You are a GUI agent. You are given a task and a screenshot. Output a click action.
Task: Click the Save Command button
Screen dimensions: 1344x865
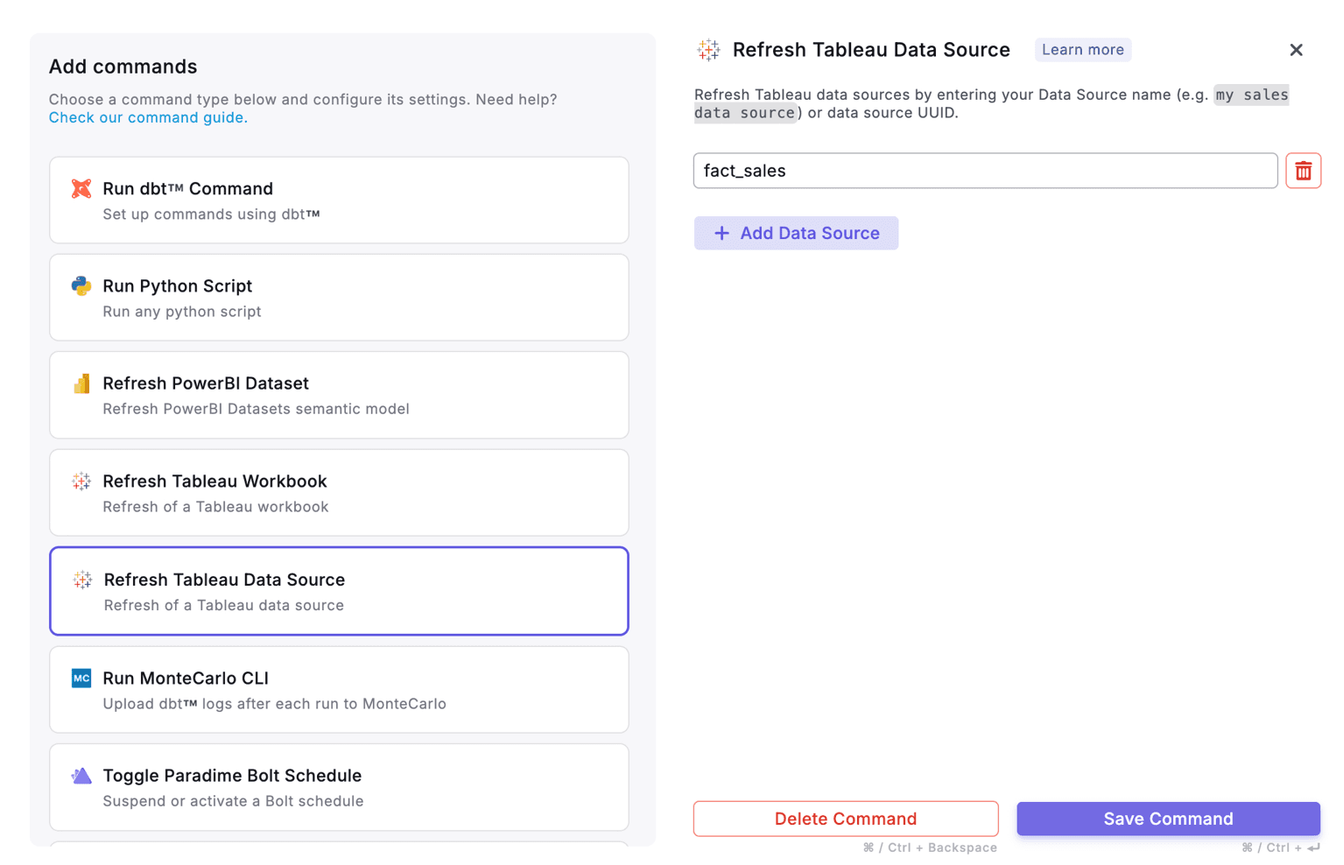(1168, 819)
